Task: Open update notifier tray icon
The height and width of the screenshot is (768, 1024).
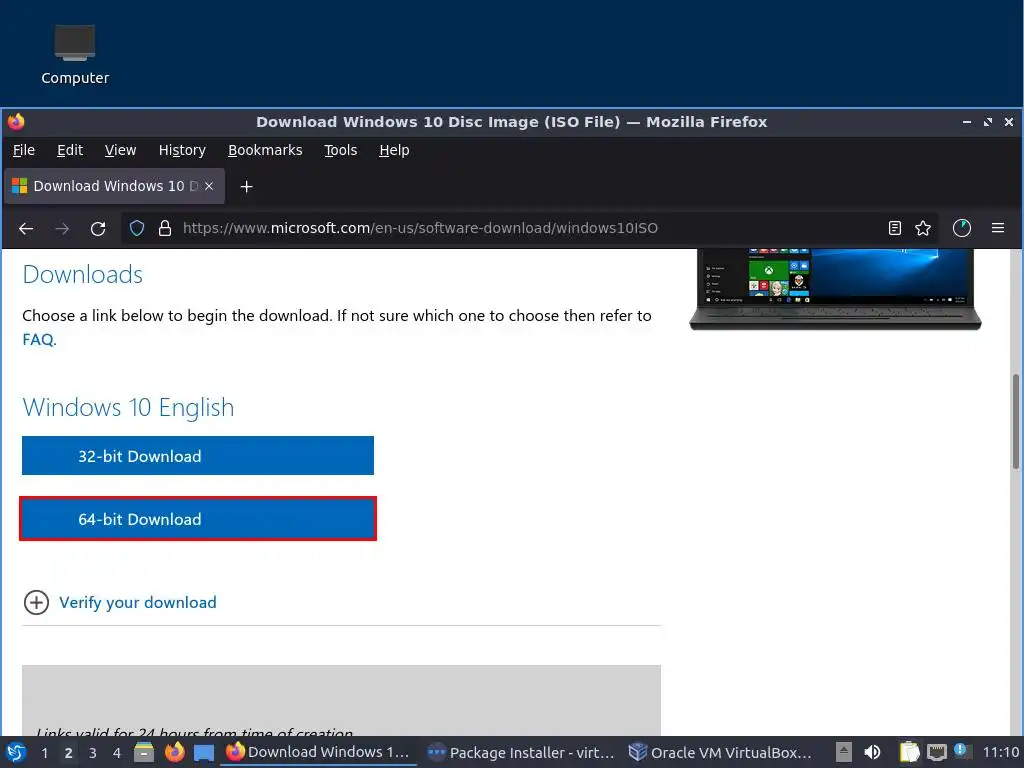Action: [x=962, y=751]
